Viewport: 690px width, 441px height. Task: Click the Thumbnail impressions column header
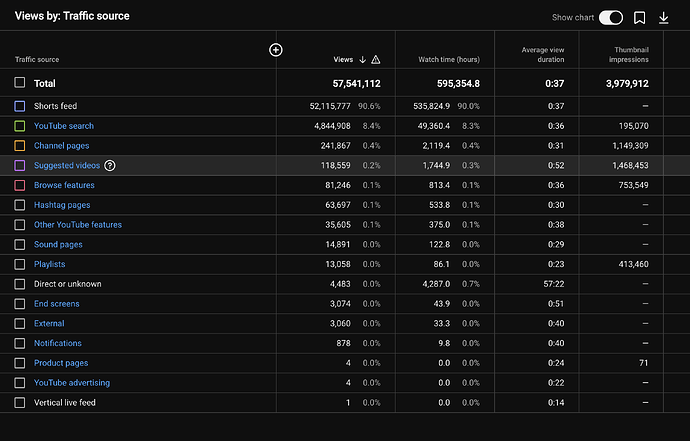tap(629, 55)
